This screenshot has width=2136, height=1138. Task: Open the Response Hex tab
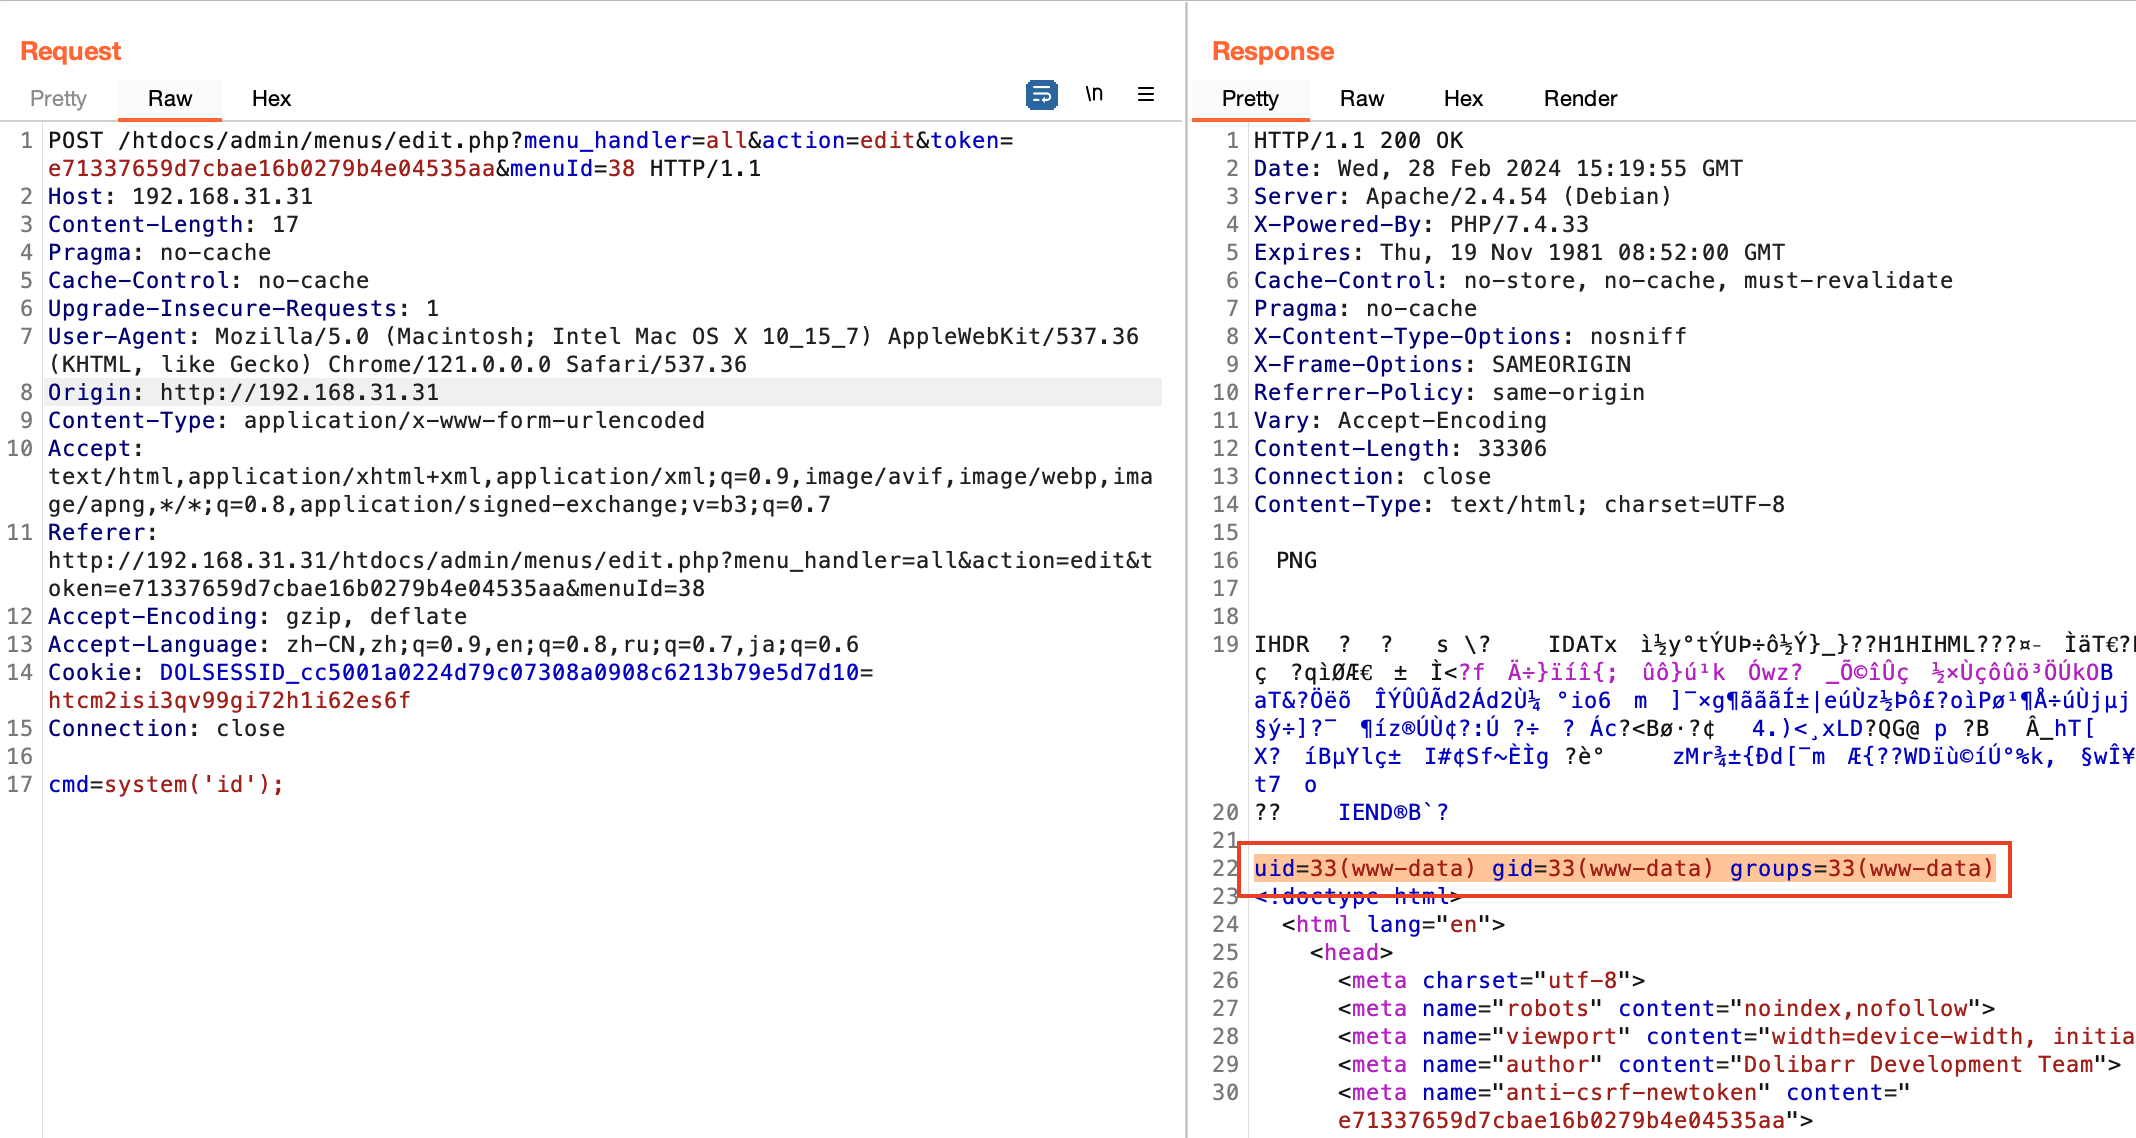coord(1462,98)
